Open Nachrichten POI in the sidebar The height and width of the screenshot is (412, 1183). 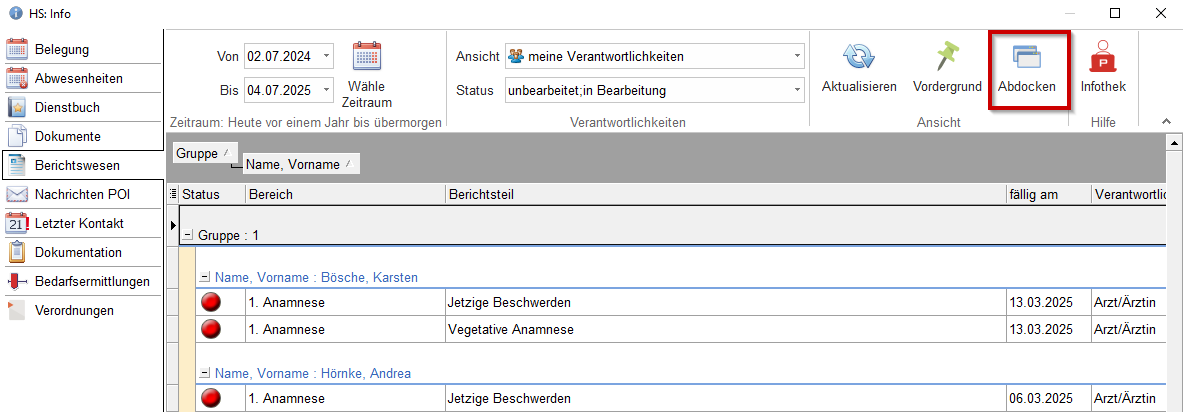tap(82, 194)
